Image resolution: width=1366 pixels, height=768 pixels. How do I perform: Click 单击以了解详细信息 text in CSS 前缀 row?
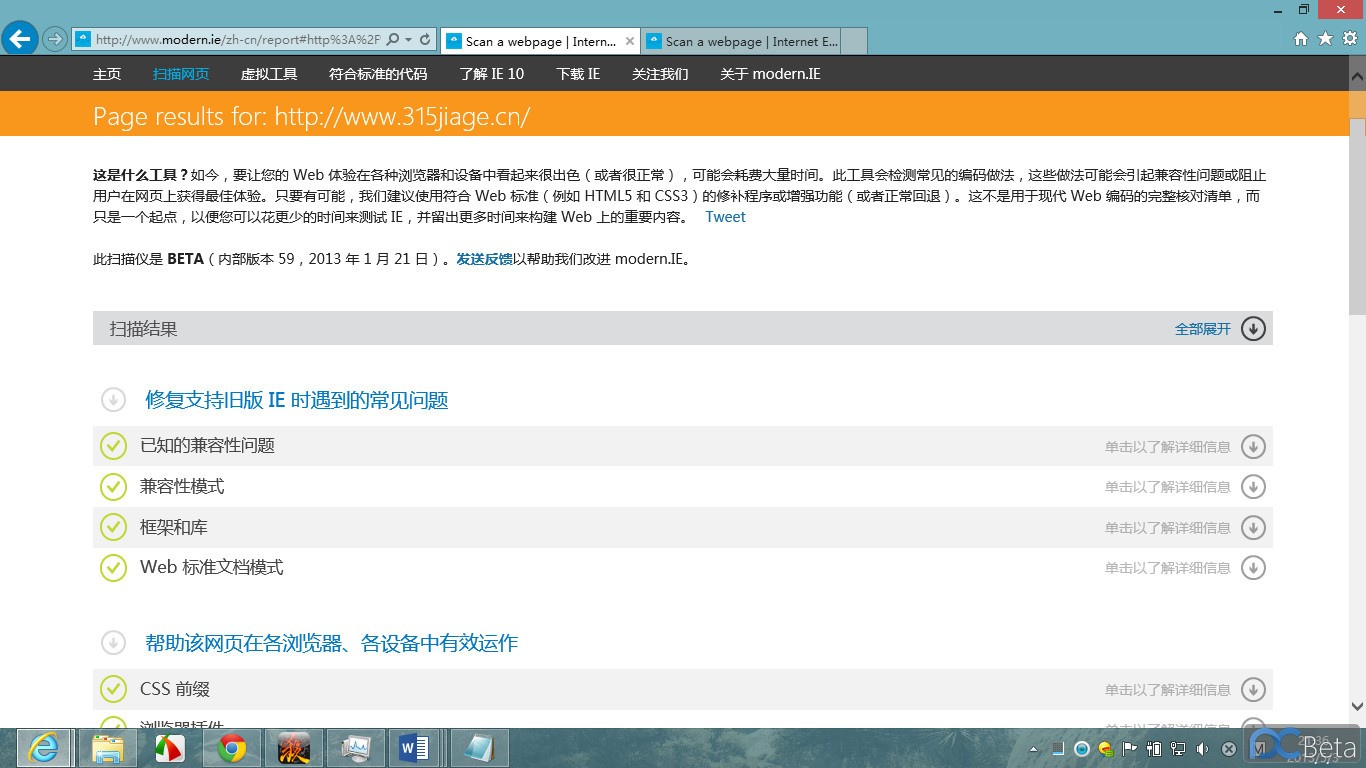(x=1168, y=690)
